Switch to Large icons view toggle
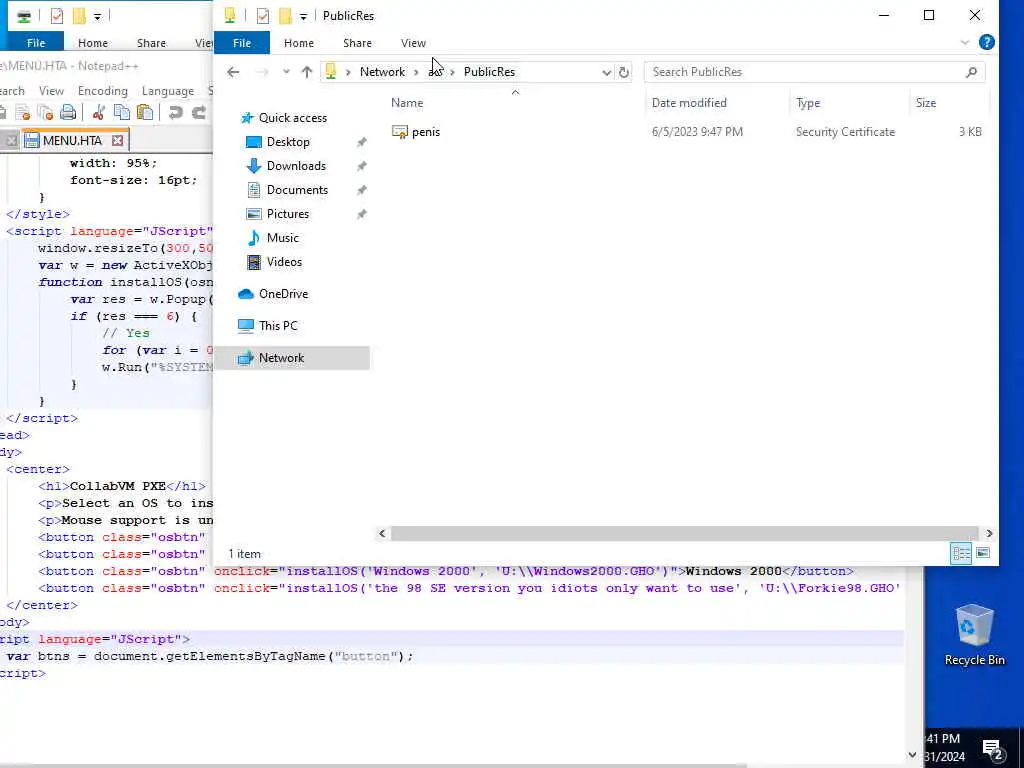Viewport: 1024px width, 768px height. coord(982,554)
